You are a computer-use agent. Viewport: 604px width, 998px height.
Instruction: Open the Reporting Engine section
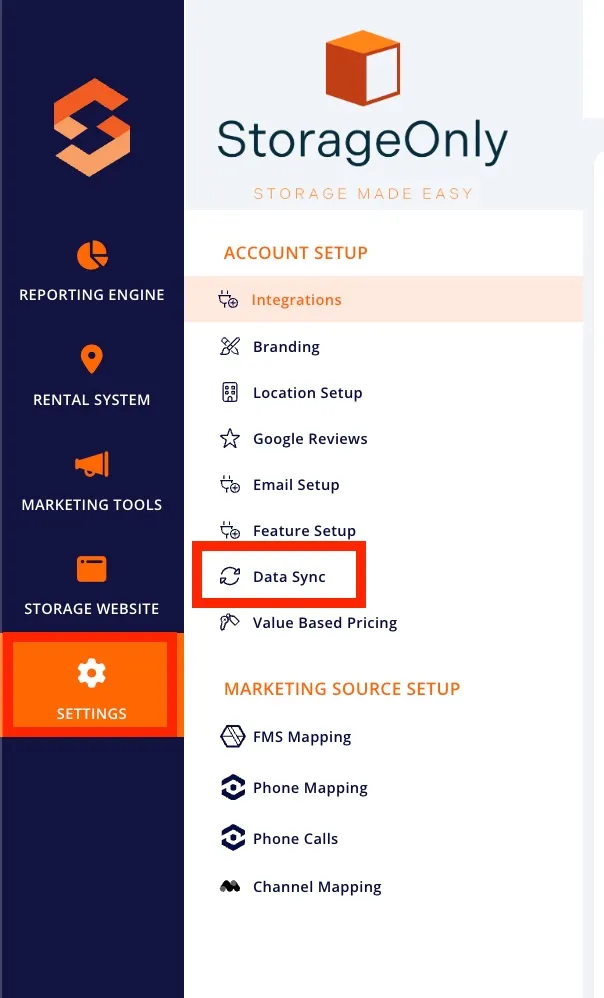pyautogui.click(x=92, y=295)
